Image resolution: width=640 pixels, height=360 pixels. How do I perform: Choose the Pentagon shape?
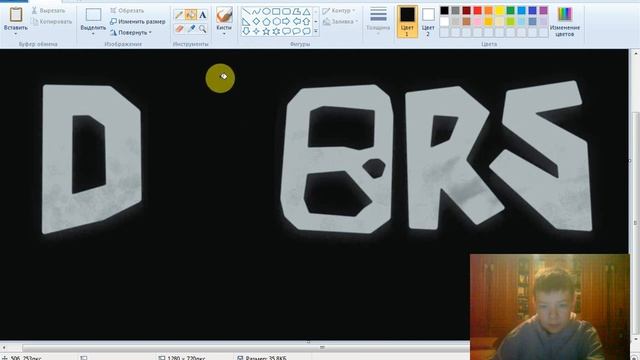click(x=266, y=21)
